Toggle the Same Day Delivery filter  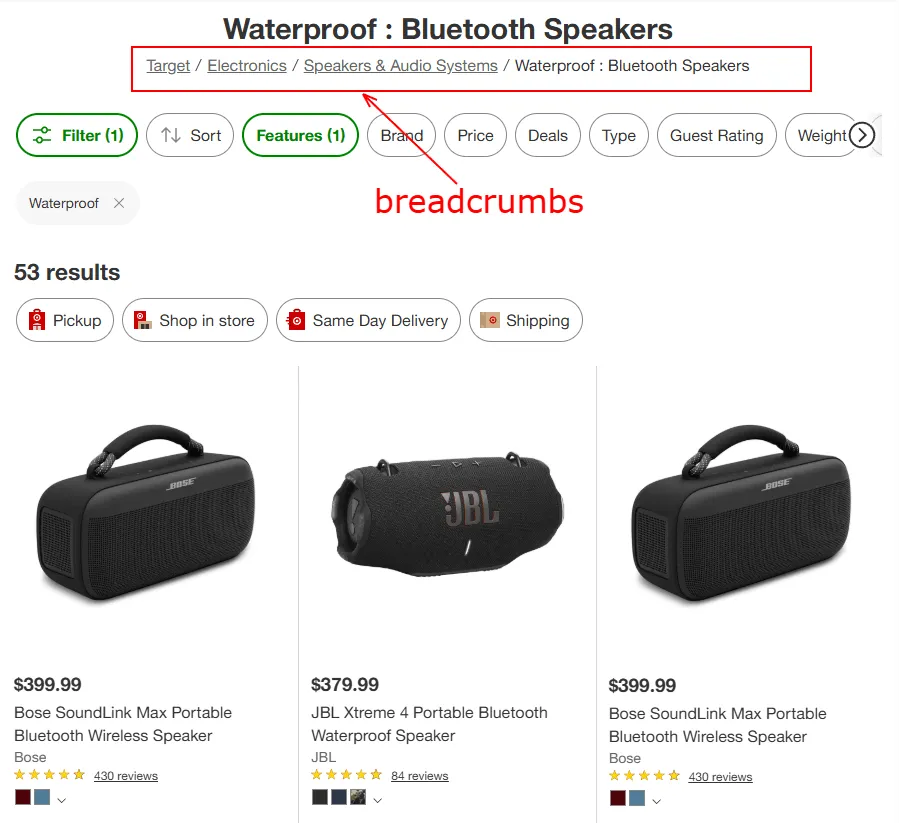click(x=368, y=320)
